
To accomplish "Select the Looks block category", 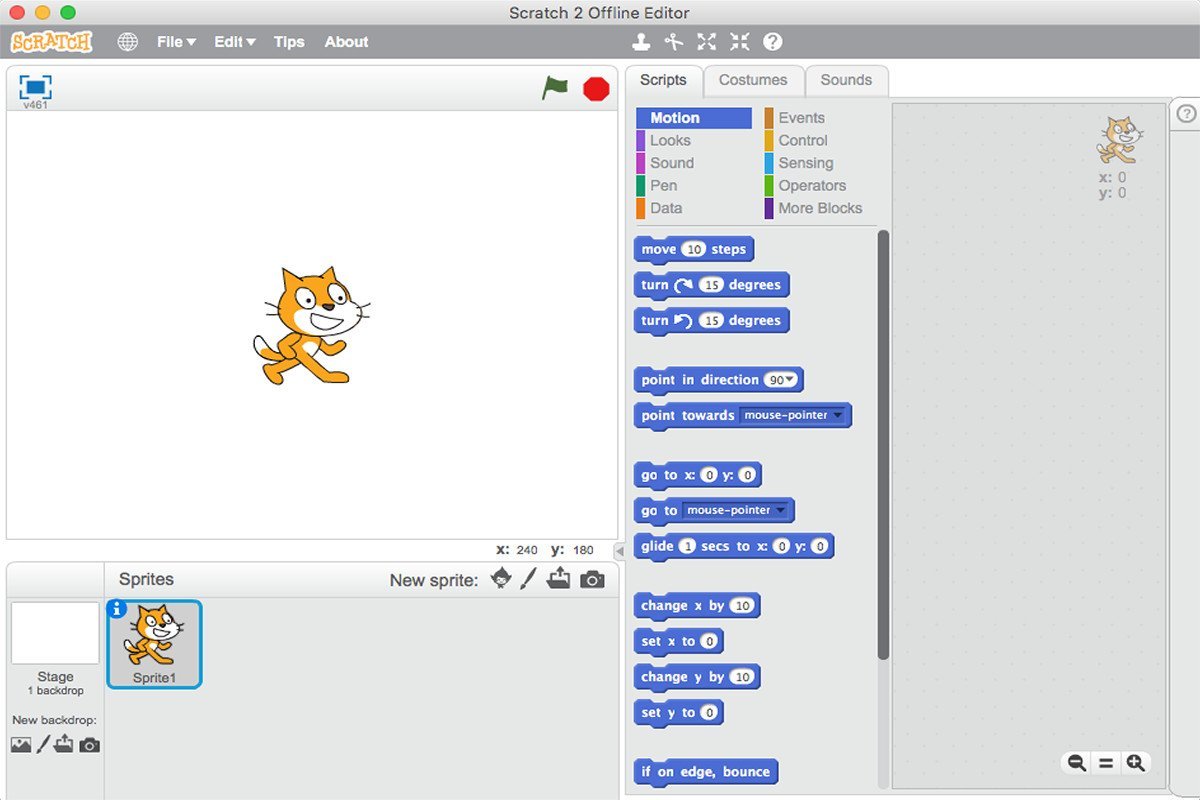I will coord(670,141).
